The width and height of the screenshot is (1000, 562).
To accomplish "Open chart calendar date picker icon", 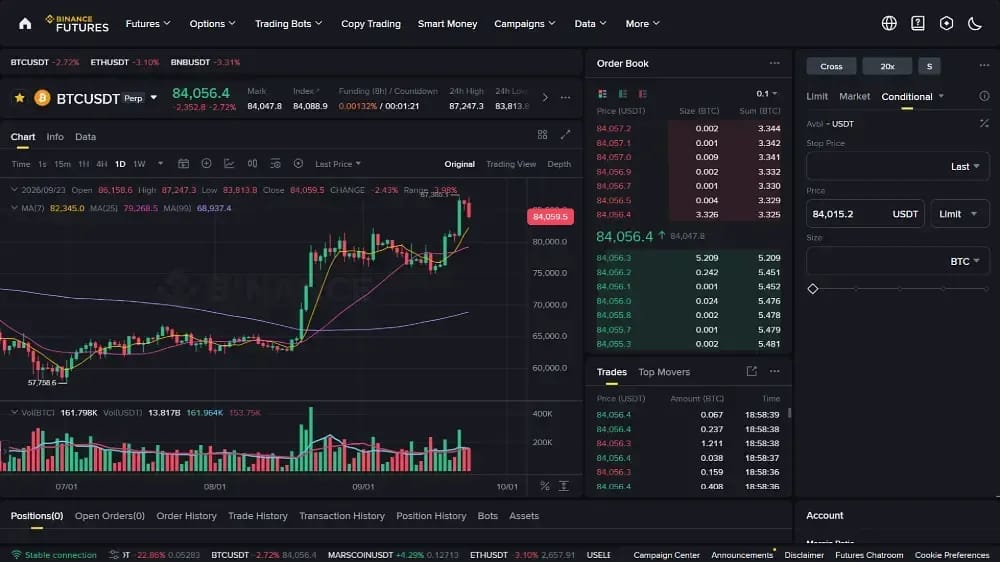I will 183,164.
